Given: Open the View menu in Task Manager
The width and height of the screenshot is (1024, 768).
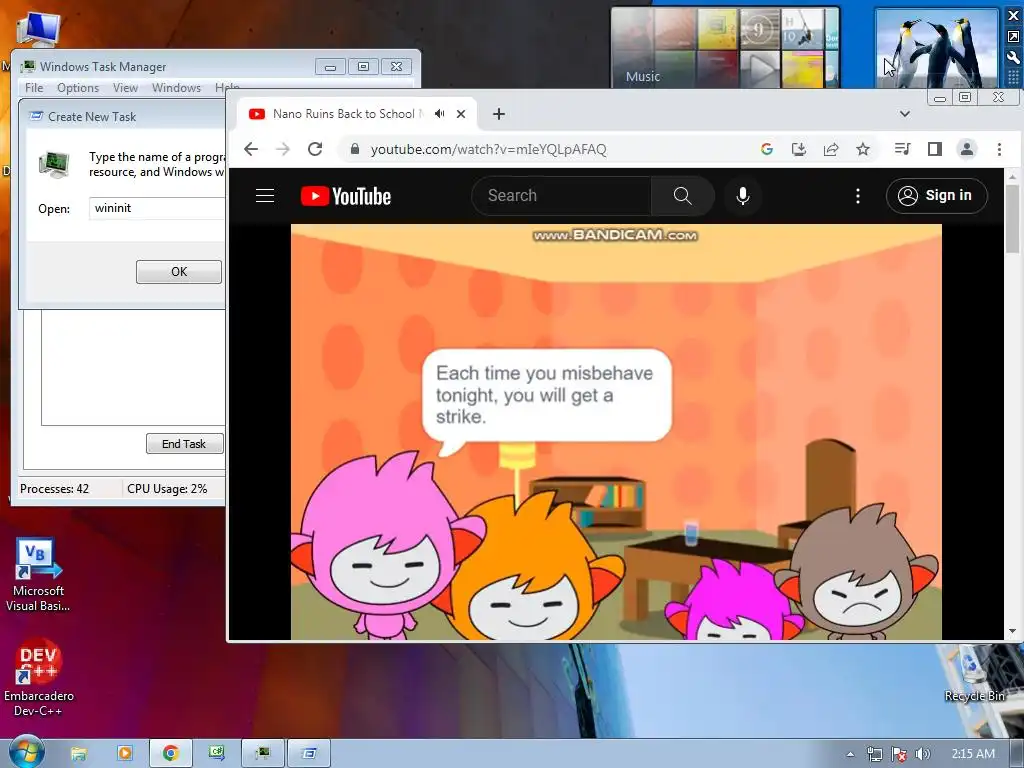Looking at the screenshot, I should (x=125, y=88).
